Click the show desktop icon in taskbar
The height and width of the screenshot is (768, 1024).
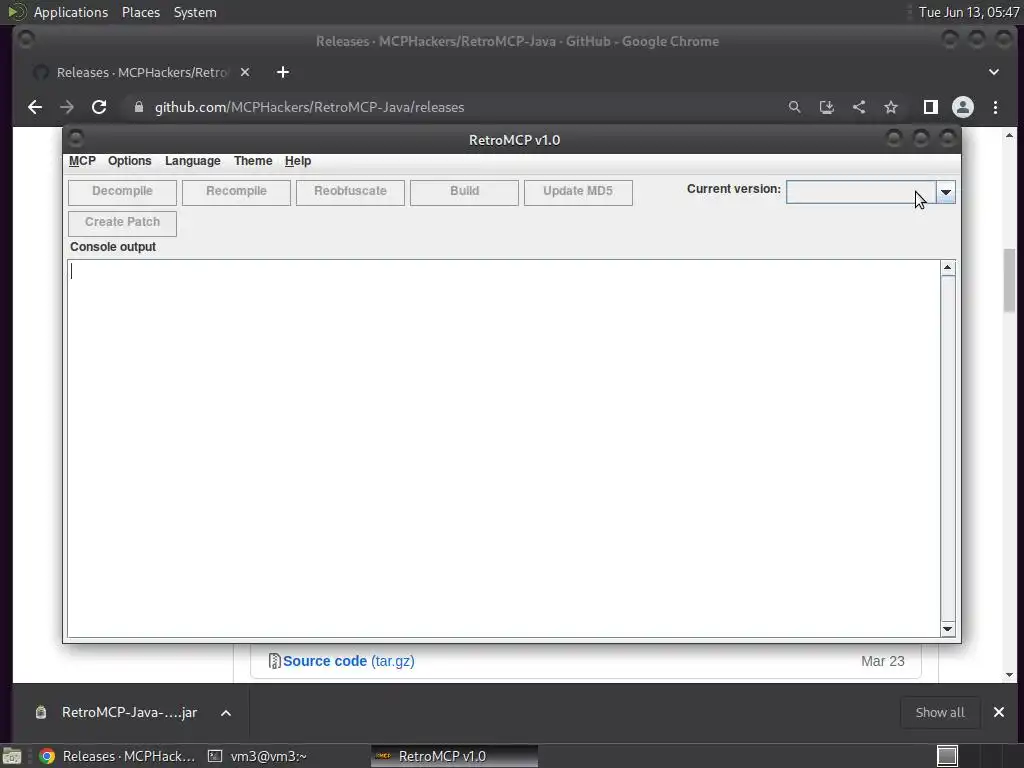[12, 756]
